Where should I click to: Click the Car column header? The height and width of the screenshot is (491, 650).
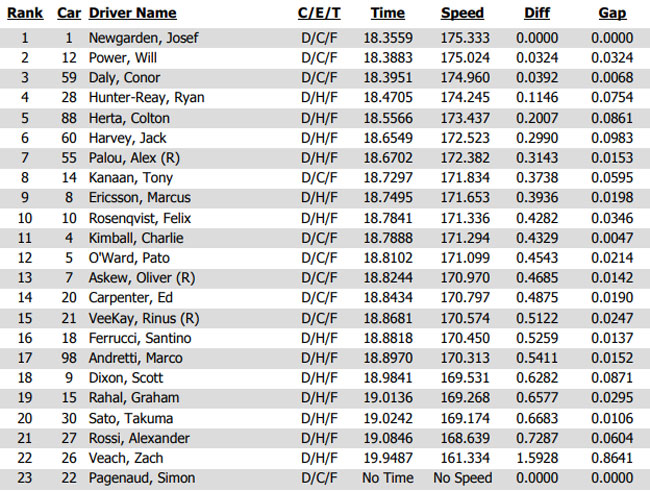click(69, 13)
